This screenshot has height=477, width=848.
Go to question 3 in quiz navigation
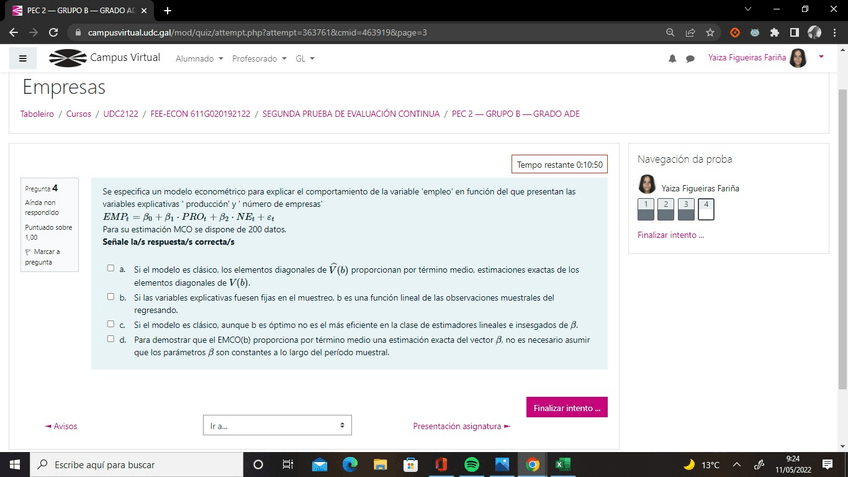click(x=686, y=209)
